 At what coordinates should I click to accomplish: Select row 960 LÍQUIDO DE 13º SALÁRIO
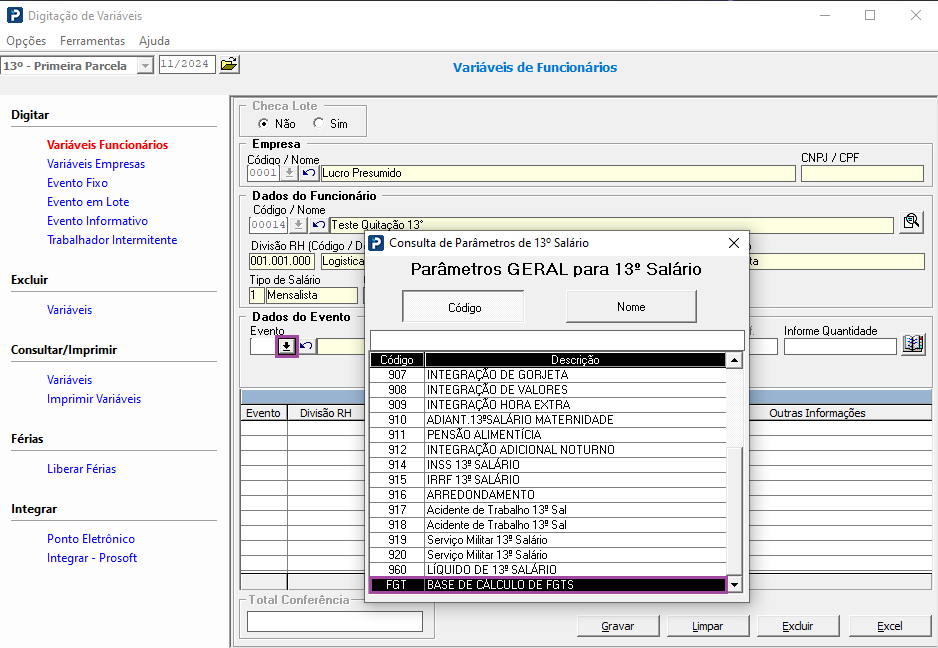coord(548,570)
